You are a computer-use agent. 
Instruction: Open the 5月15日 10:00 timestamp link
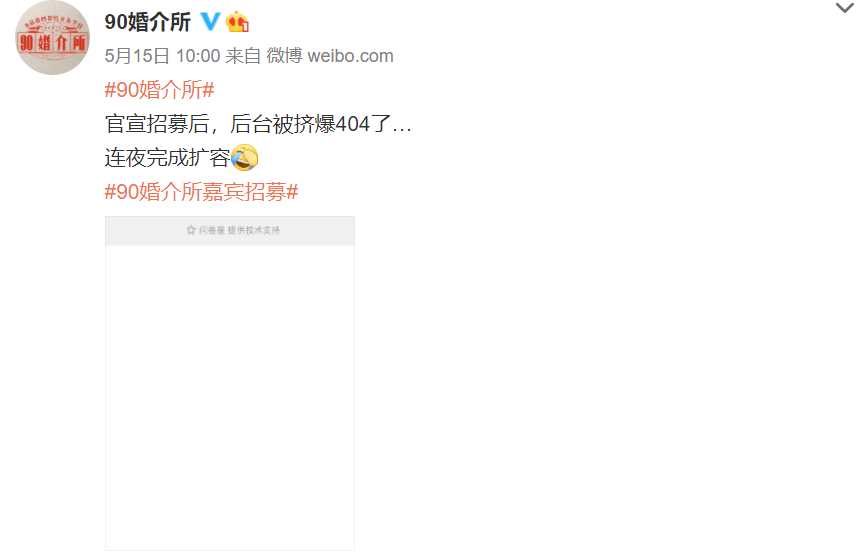point(162,56)
